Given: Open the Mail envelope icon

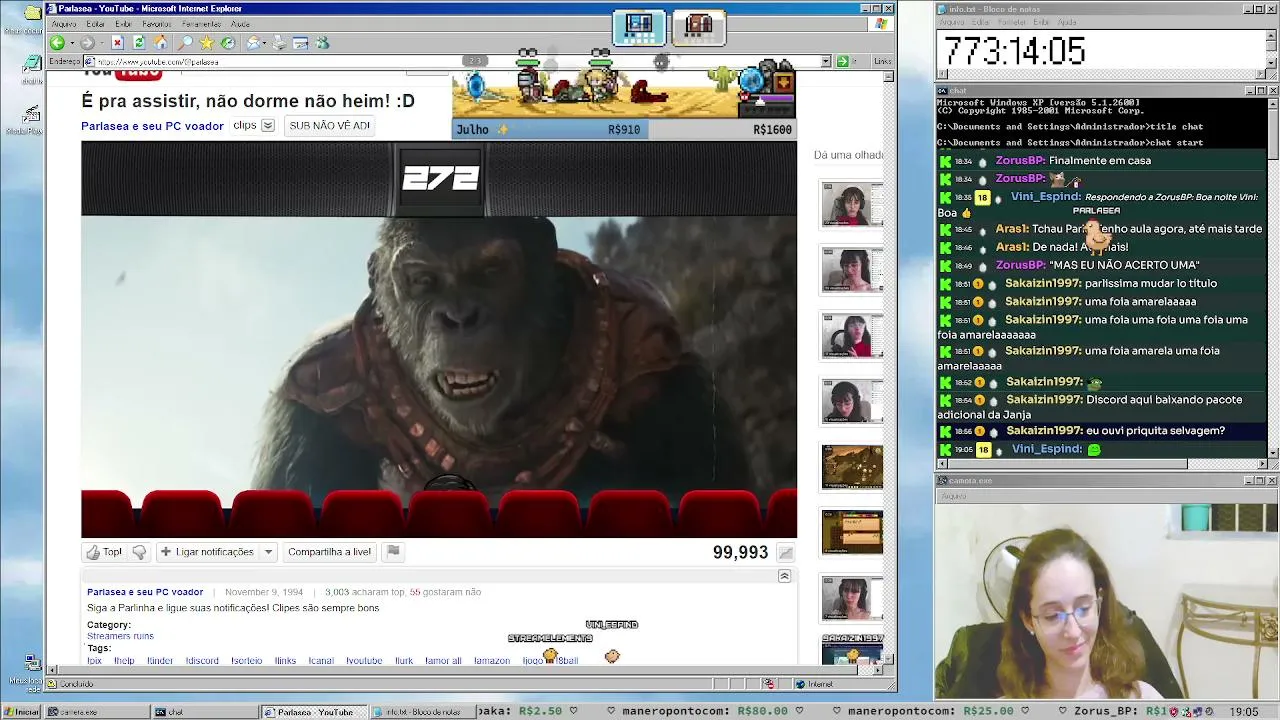Looking at the screenshot, I should pyautogui.click(x=254, y=43).
